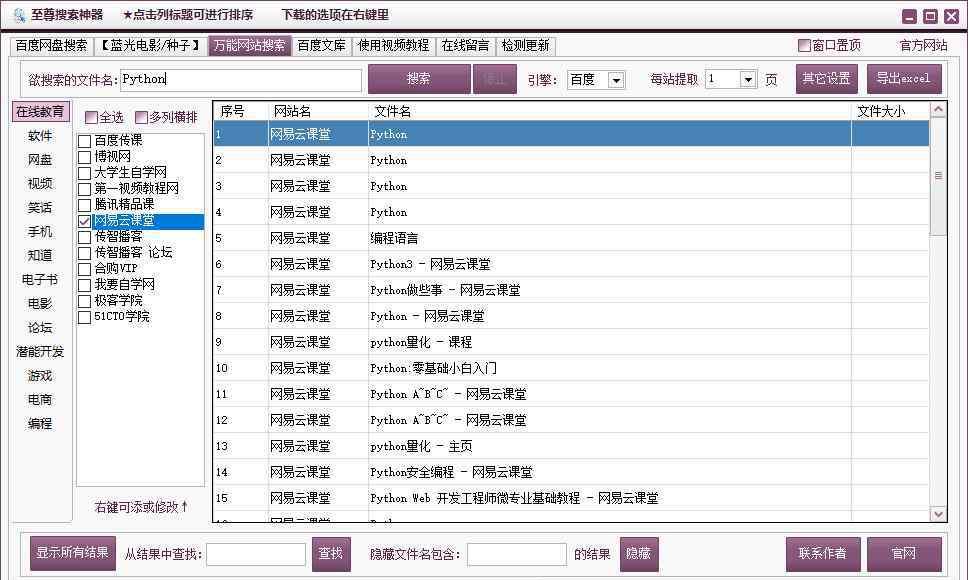Click the 导出excel export button
This screenshot has width=968, height=580.
(904, 79)
